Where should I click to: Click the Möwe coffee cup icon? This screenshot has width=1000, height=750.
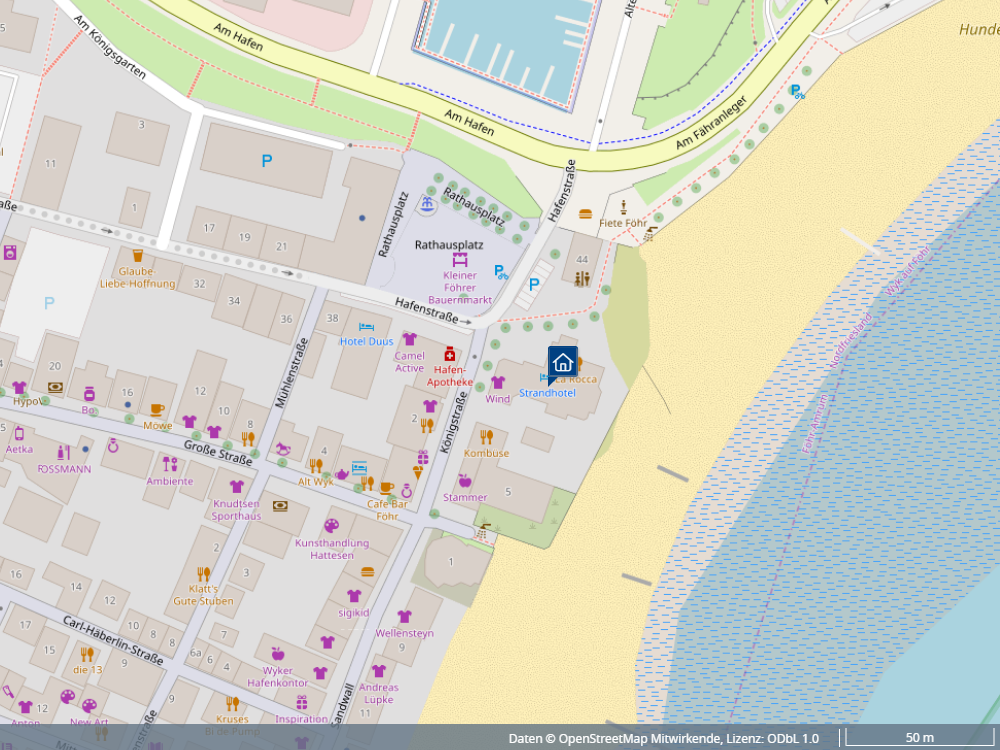[x=157, y=409]
